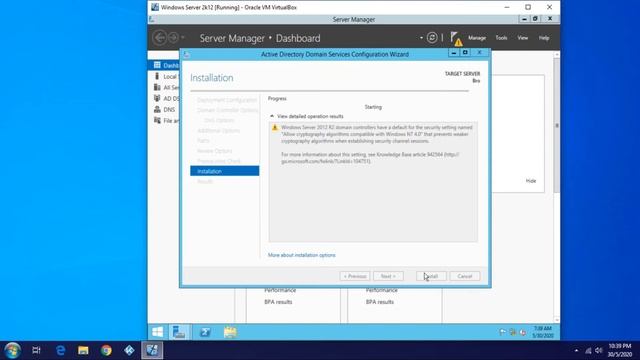Cancel the AD DS configuration wizard
This screenshot has width=640, height=360.
pos(464,276)
